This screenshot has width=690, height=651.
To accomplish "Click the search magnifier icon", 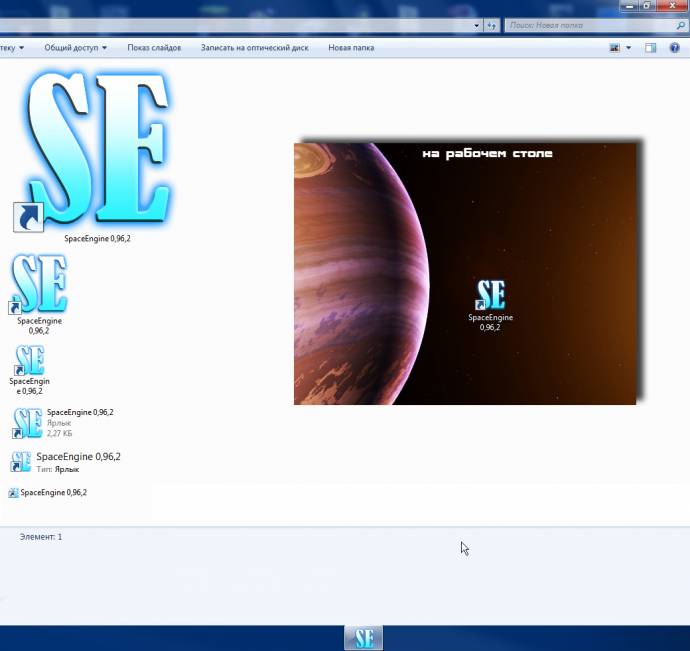I will point(680,26).
